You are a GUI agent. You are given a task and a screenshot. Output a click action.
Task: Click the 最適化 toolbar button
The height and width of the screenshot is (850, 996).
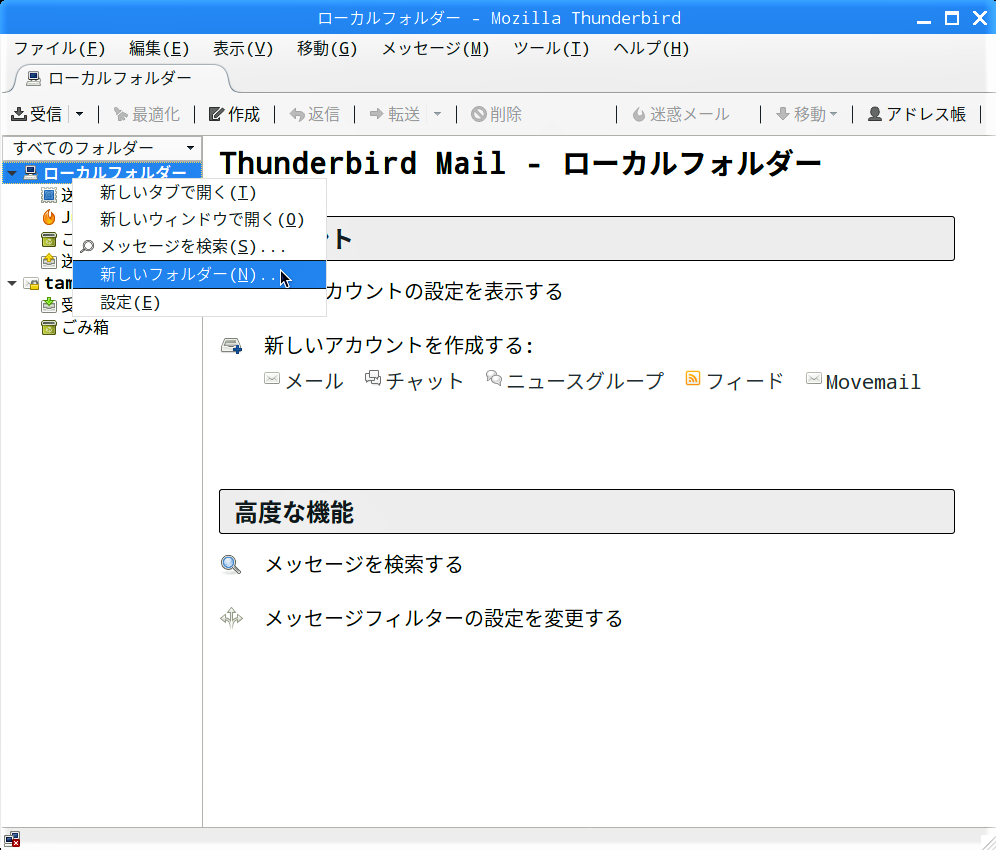[x=147, y=114]
